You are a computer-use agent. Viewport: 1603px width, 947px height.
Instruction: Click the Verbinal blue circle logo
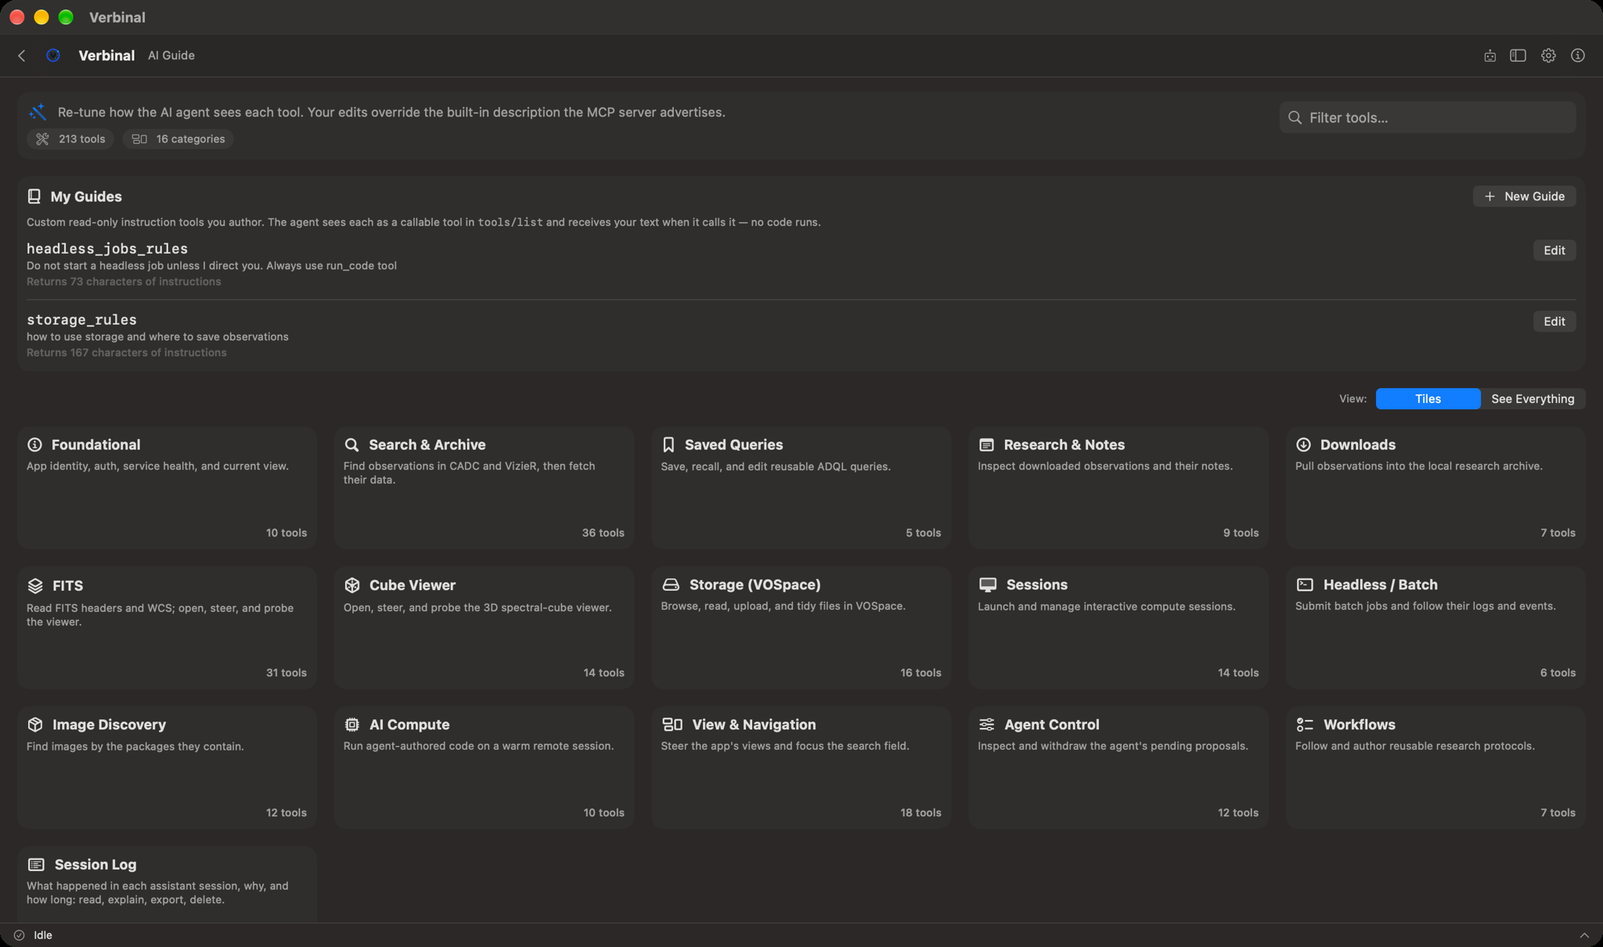(53, 56)
